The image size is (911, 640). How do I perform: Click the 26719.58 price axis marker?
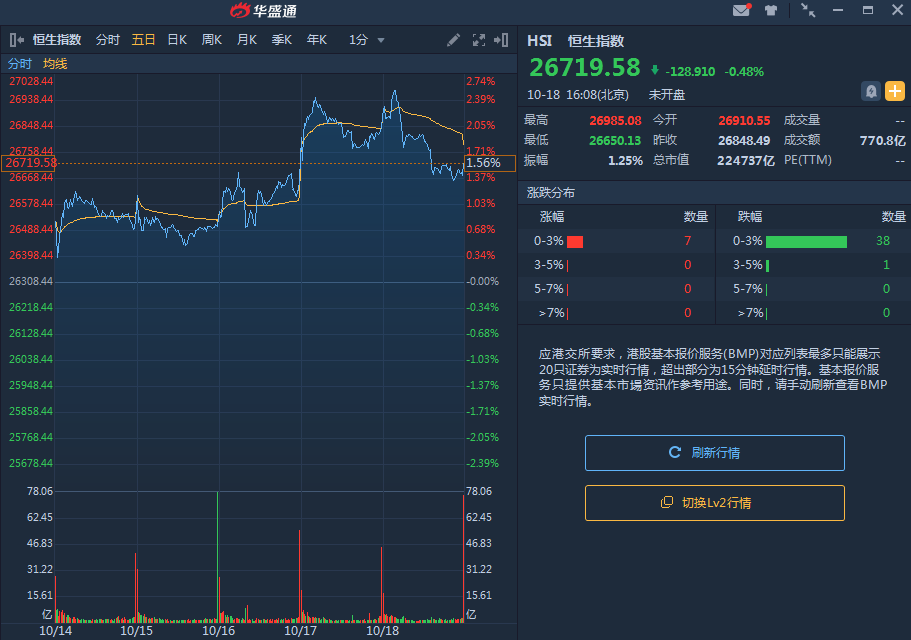pyautogui.click(x=29, y=163)
